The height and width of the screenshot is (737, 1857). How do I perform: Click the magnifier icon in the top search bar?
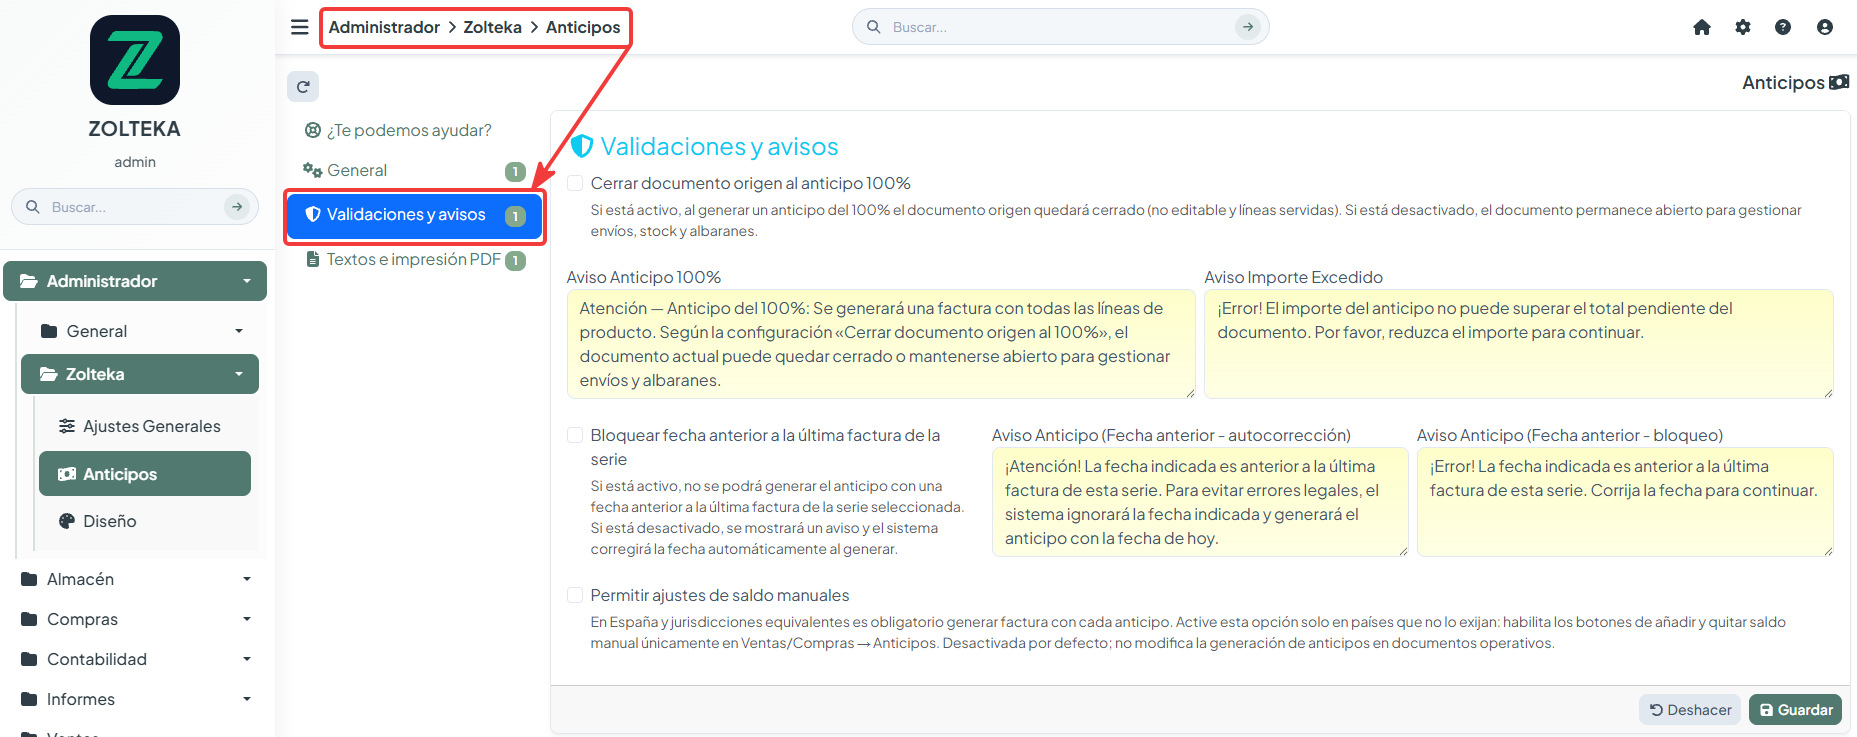click(873, 27)
